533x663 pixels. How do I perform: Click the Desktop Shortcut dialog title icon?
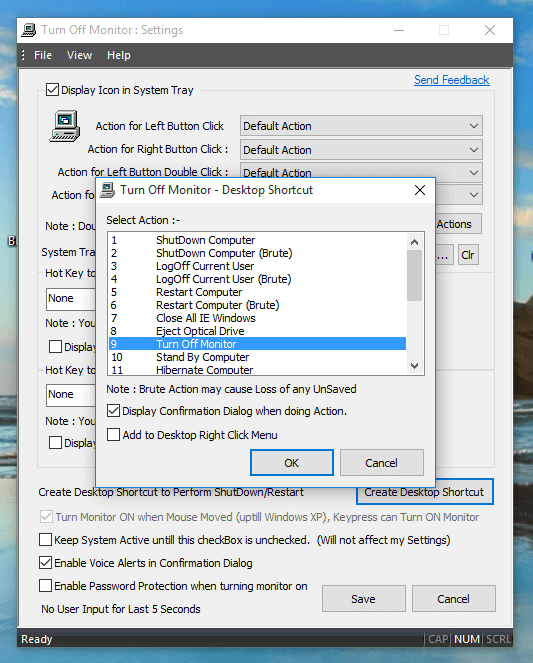pyautogui.click(x=107, y=190)
